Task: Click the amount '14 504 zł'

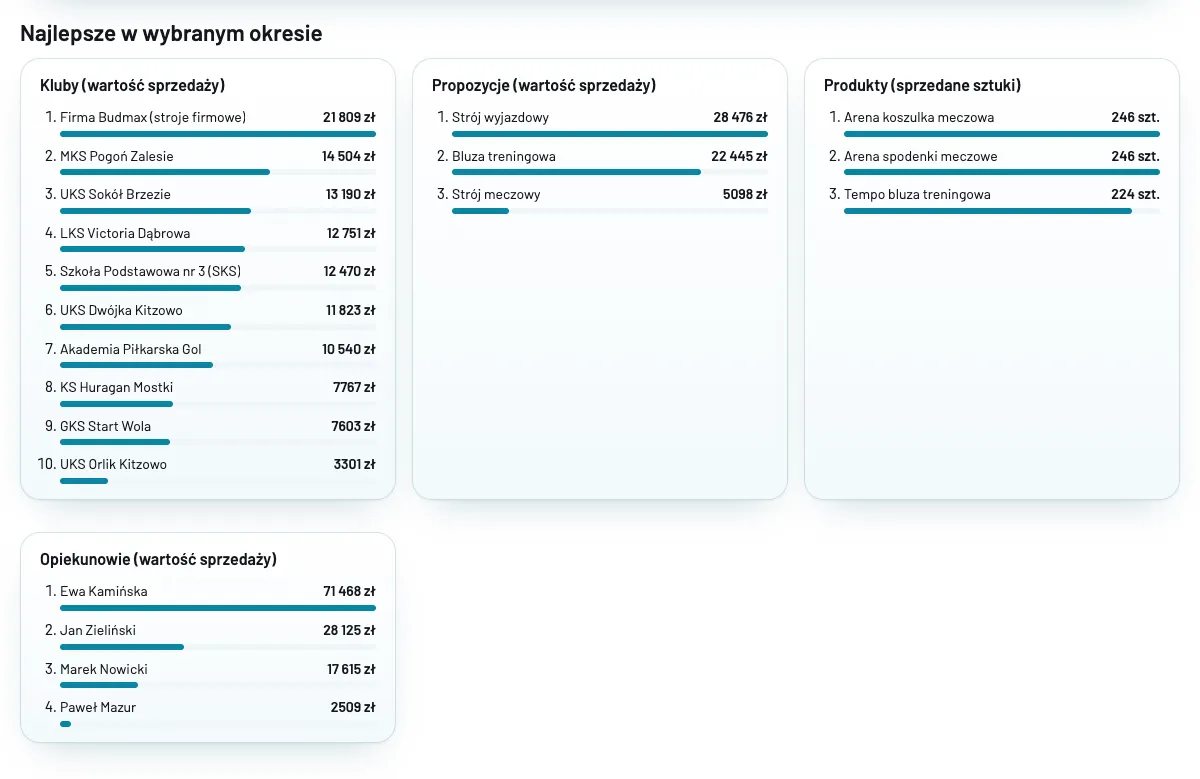Action: pos(349,156)
